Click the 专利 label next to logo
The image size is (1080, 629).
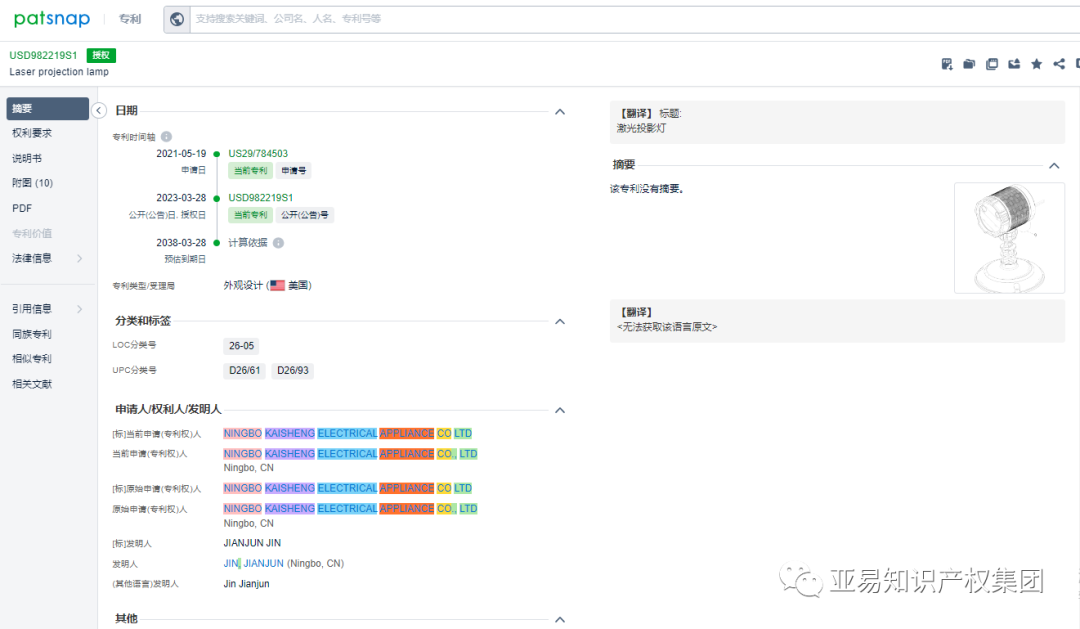tap(129, 19)
